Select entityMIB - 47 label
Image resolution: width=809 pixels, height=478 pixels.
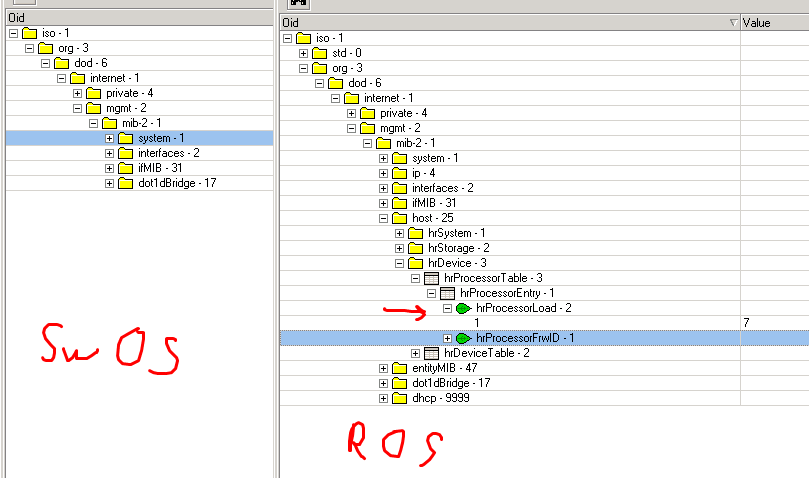pyautogui.click(x=444, y=369)
